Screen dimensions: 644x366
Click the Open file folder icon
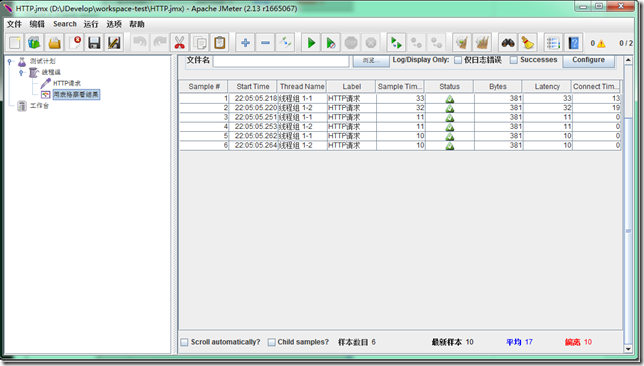(55, 43)
